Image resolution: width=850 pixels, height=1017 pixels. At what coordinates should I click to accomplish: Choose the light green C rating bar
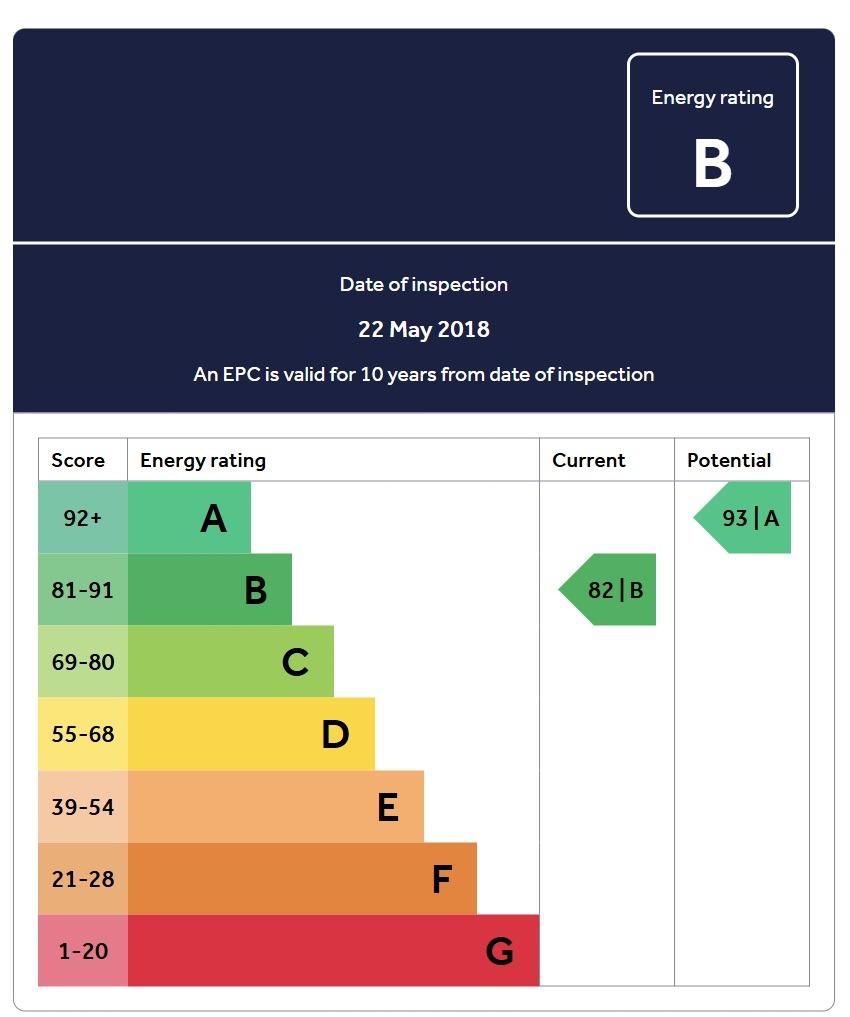[x=231, y=662]
